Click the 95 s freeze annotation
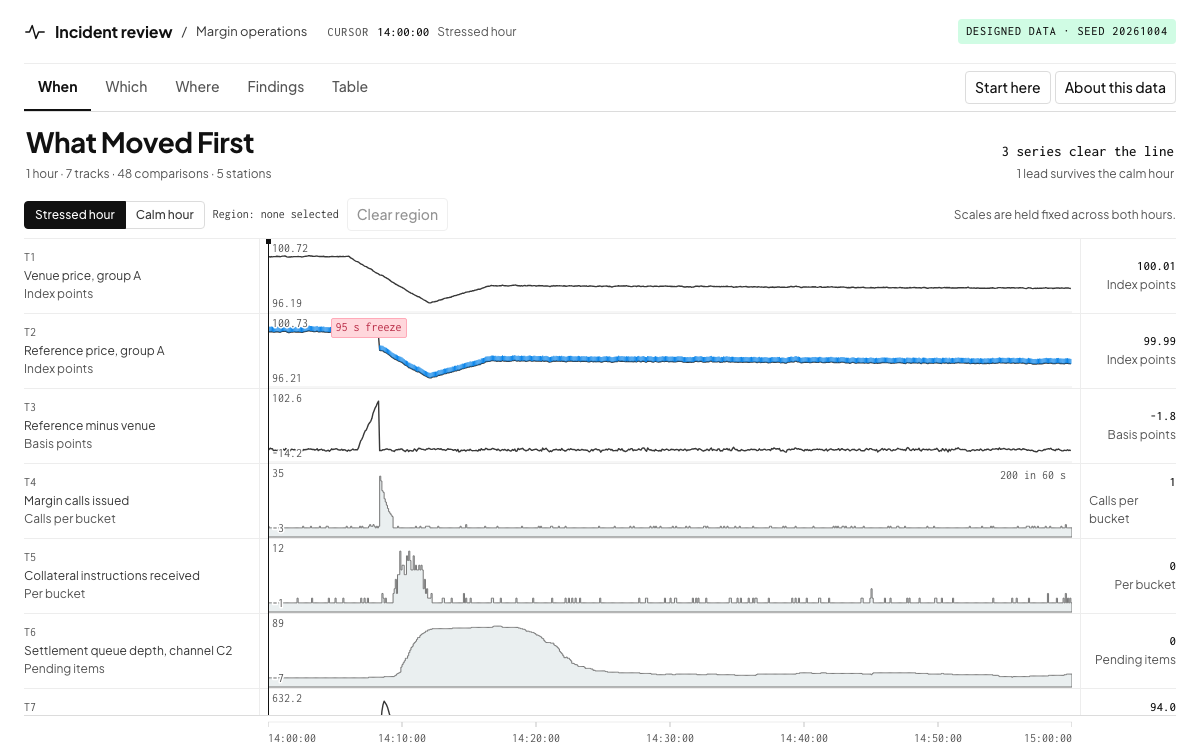This screenshot has width=1200, height=750. [x=369, y=327]
